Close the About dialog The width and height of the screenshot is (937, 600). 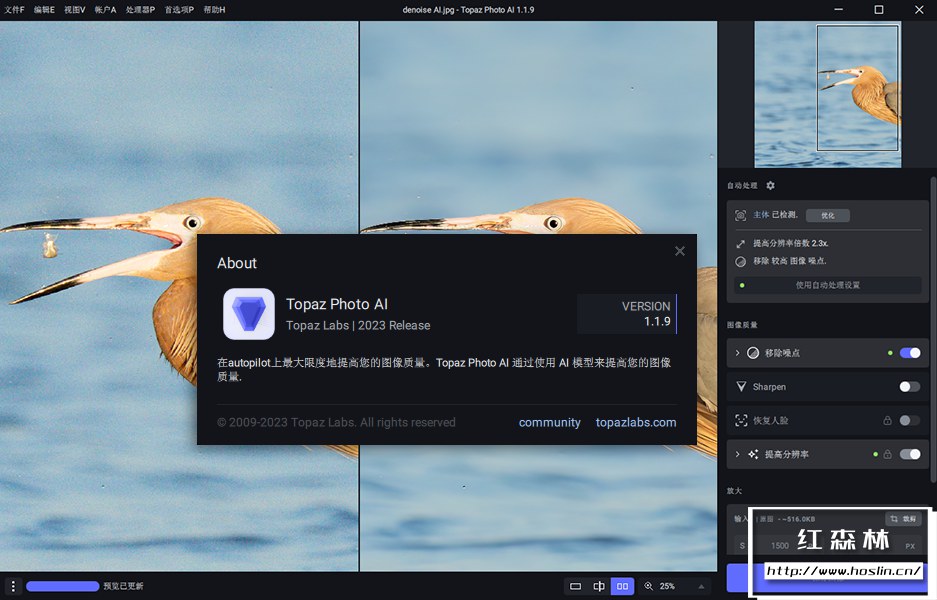[x=679, y=251]
